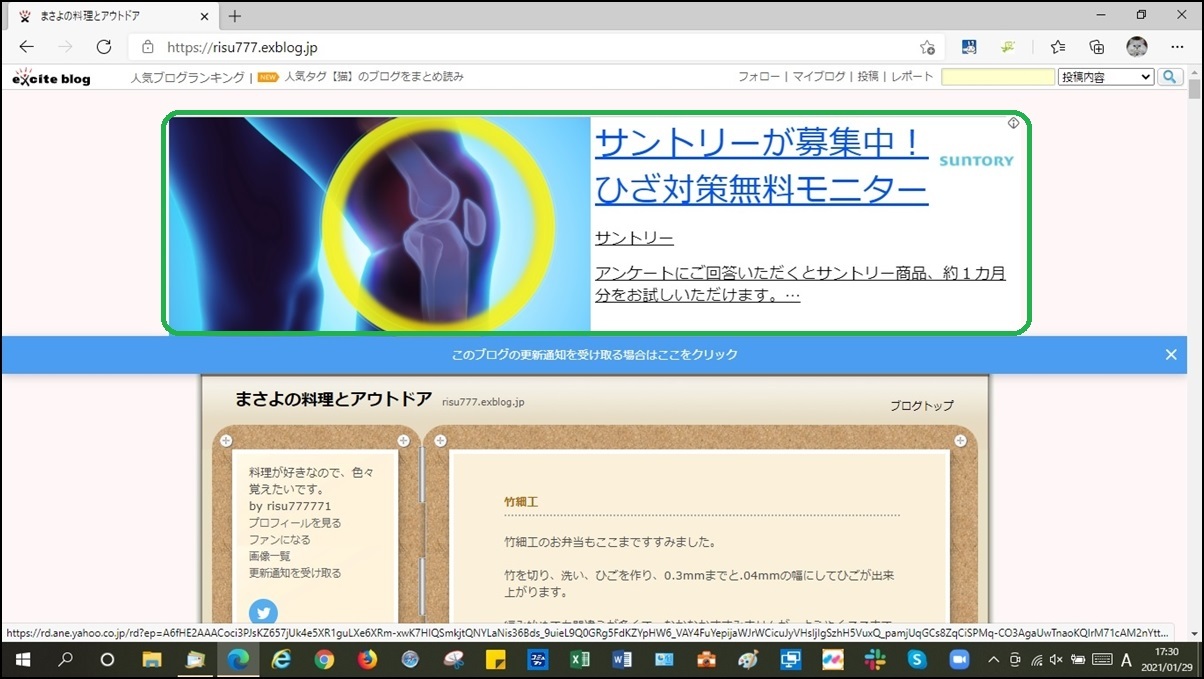
Task: Click the browser profile avatar
Action: pyautogui.click(x=1136, y=47)
